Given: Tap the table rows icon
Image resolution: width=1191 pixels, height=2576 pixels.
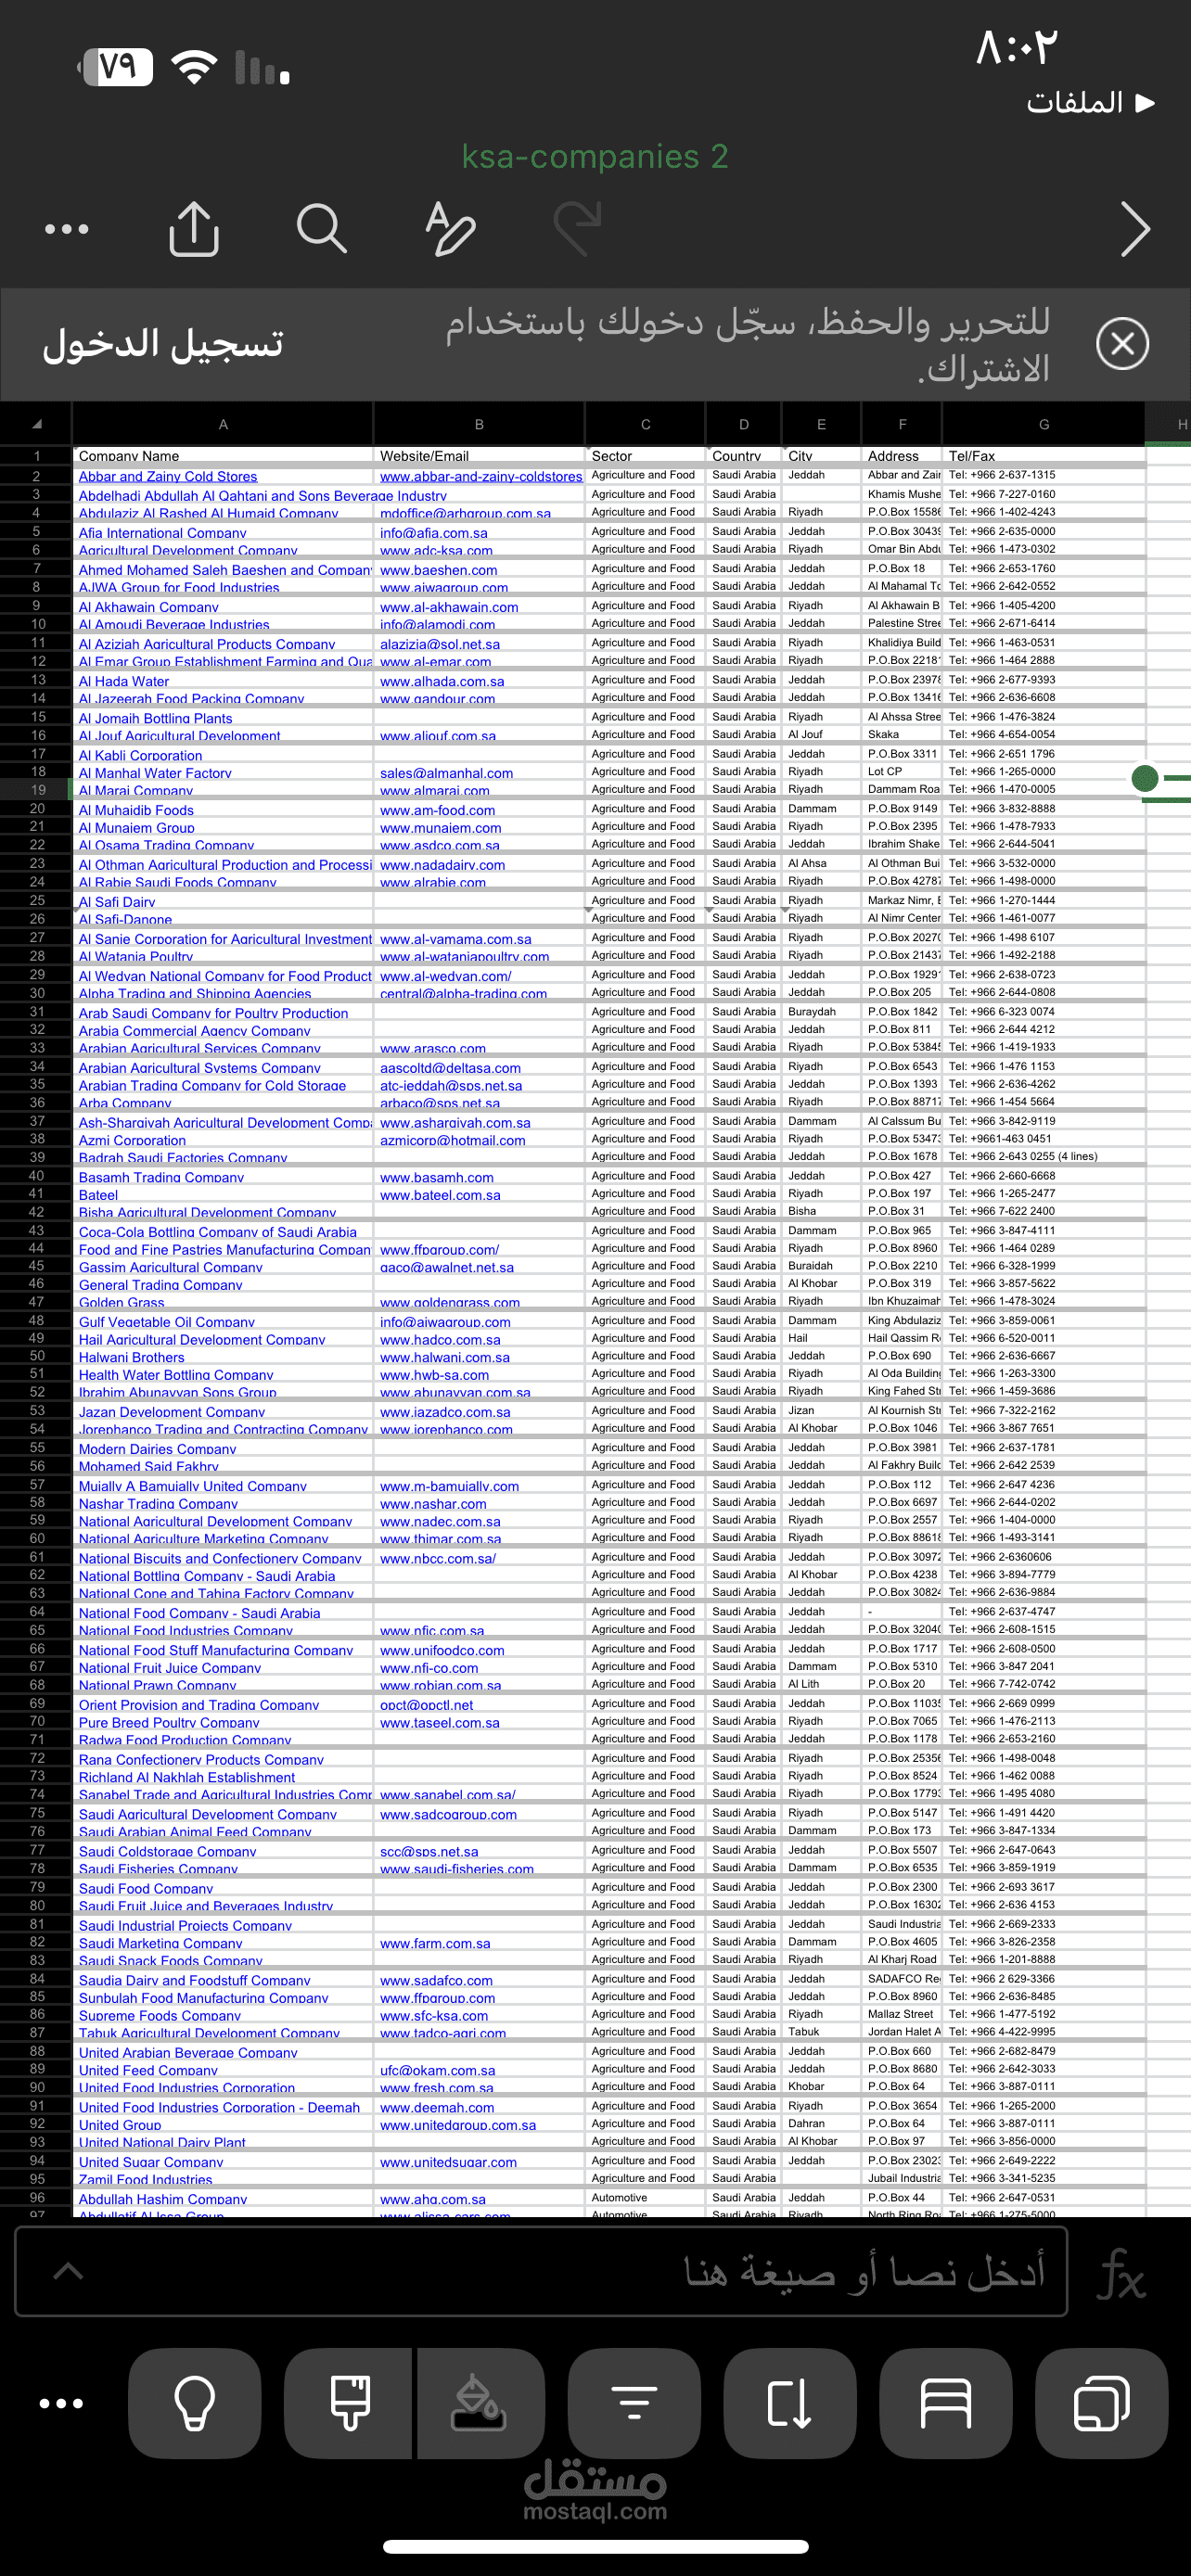Looking at the screenshot, I should [x=946, y=2403].
